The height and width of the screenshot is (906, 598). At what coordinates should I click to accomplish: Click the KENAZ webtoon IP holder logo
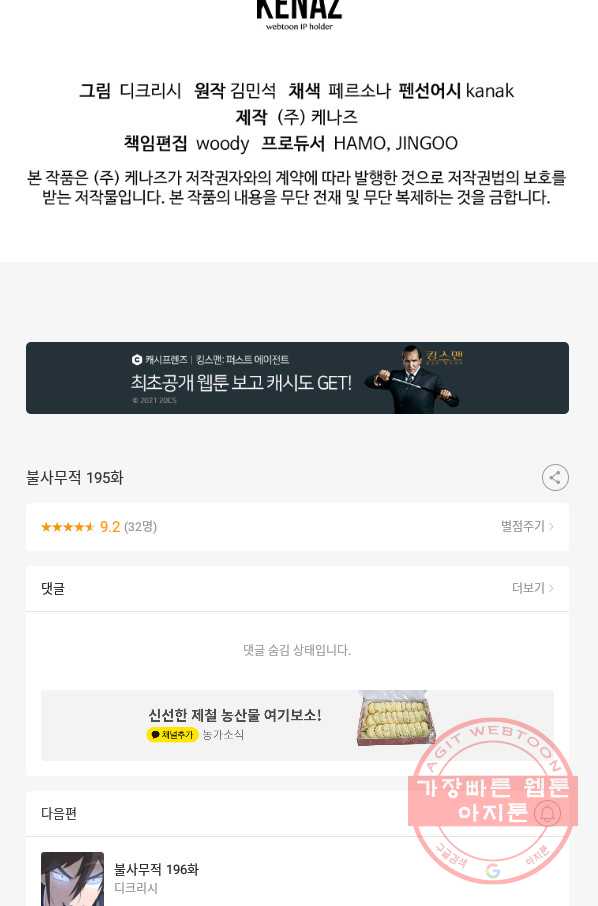pyautogui.click(x=299, y=14)
